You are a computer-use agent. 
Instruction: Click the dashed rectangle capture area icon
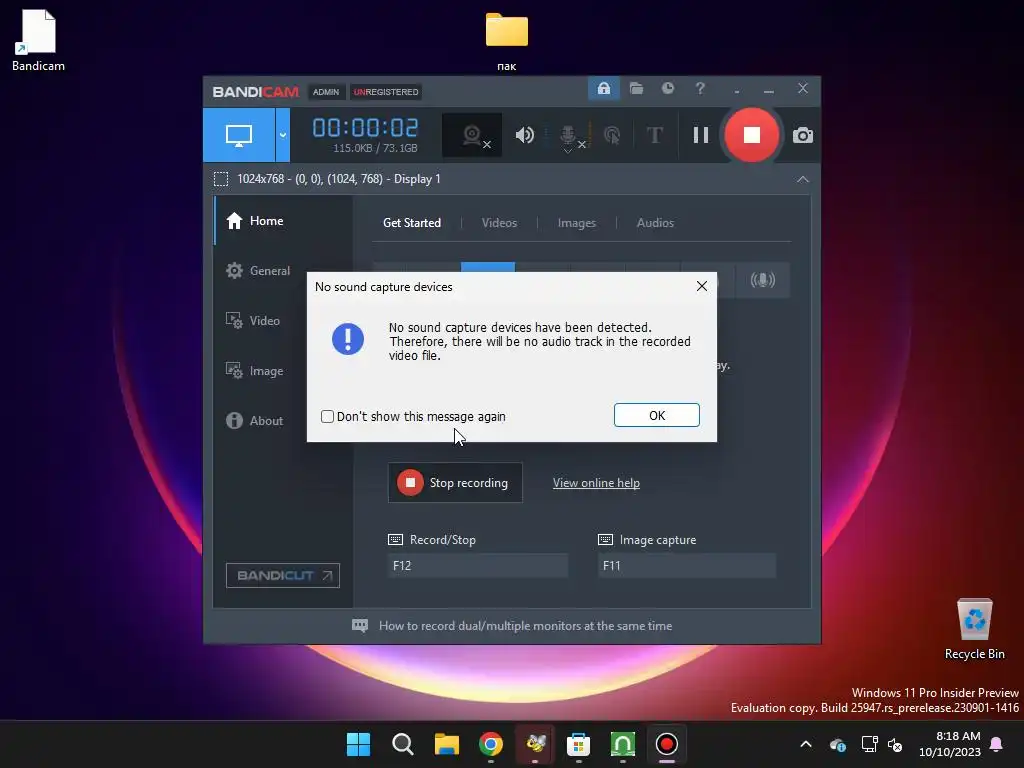(221, 179)
